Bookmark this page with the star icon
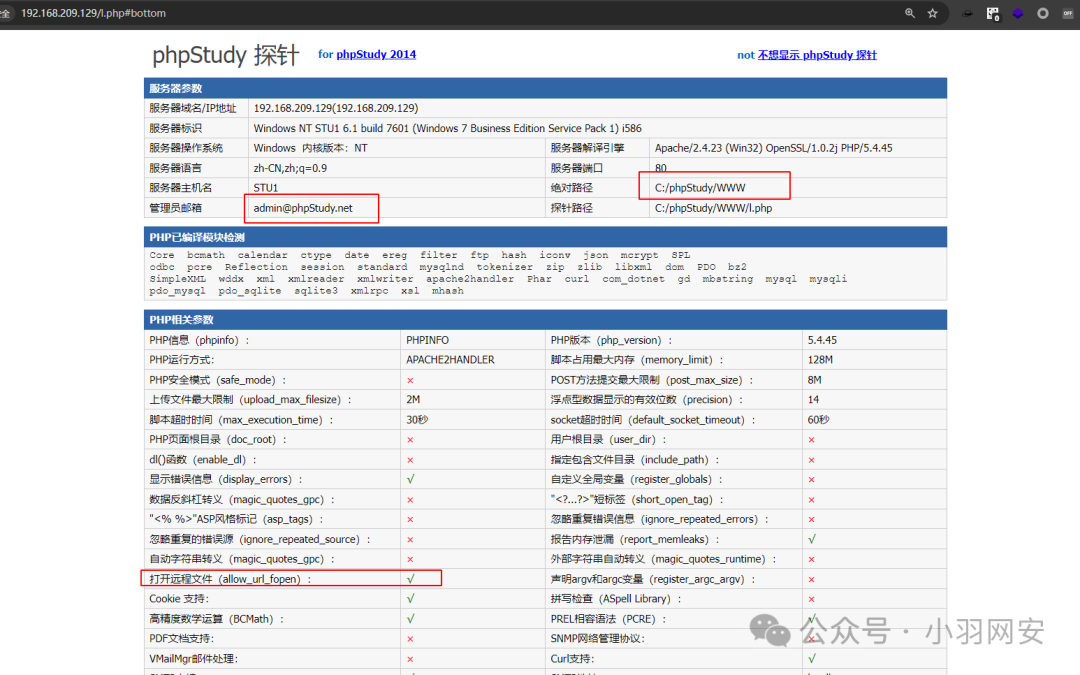Image resolution: width=1080 pixels, height=675 pixels. pyautogui.click(x=933, y=13)
